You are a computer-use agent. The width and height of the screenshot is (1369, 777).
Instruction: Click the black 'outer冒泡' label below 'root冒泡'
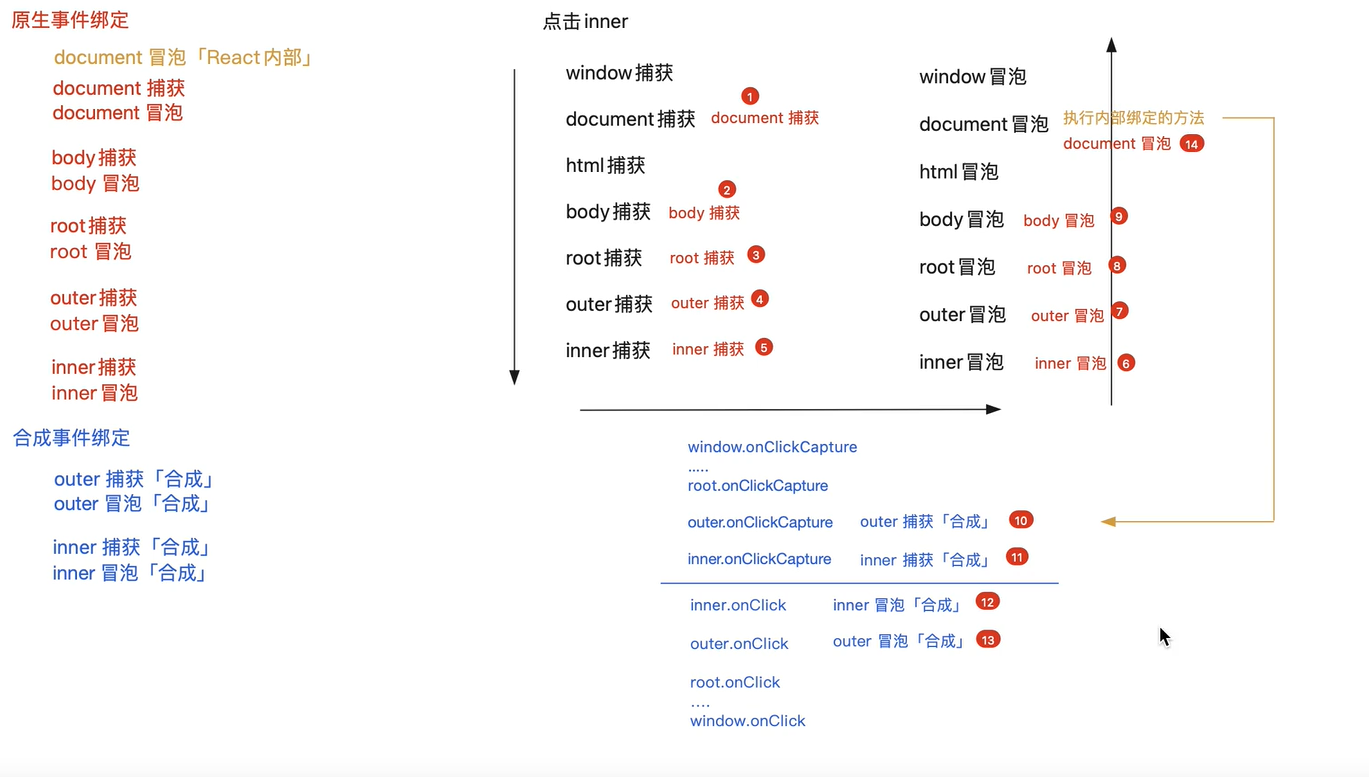pos(963,315)
